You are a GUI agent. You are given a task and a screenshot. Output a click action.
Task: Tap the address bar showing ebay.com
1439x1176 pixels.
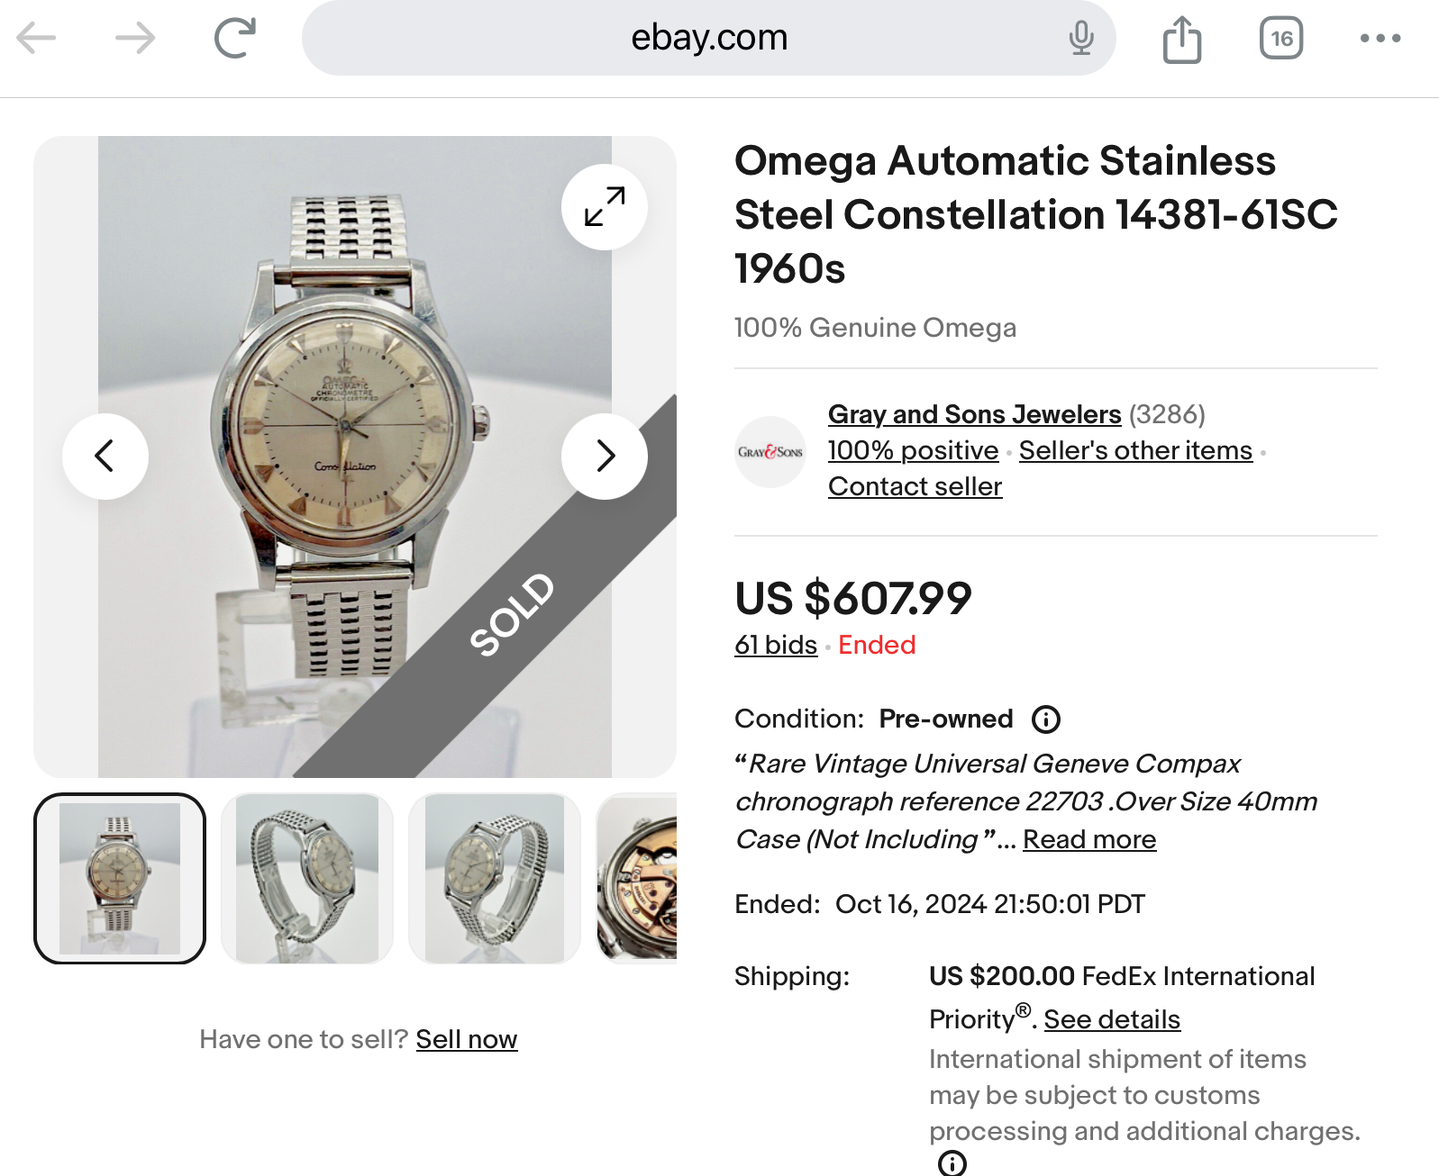click(x=708, y=39)
